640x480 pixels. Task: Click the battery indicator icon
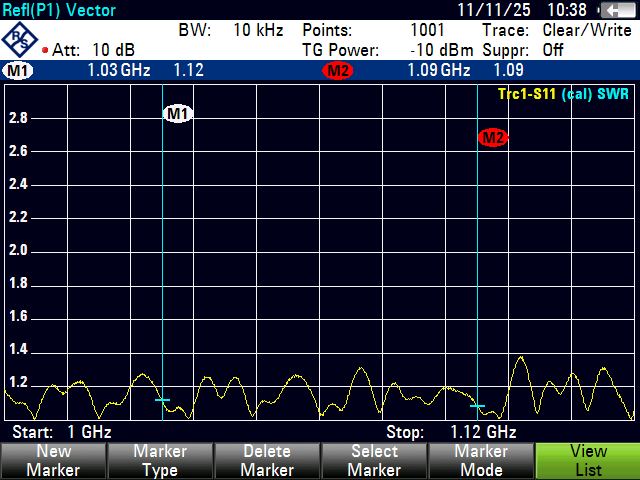(618, 10)
